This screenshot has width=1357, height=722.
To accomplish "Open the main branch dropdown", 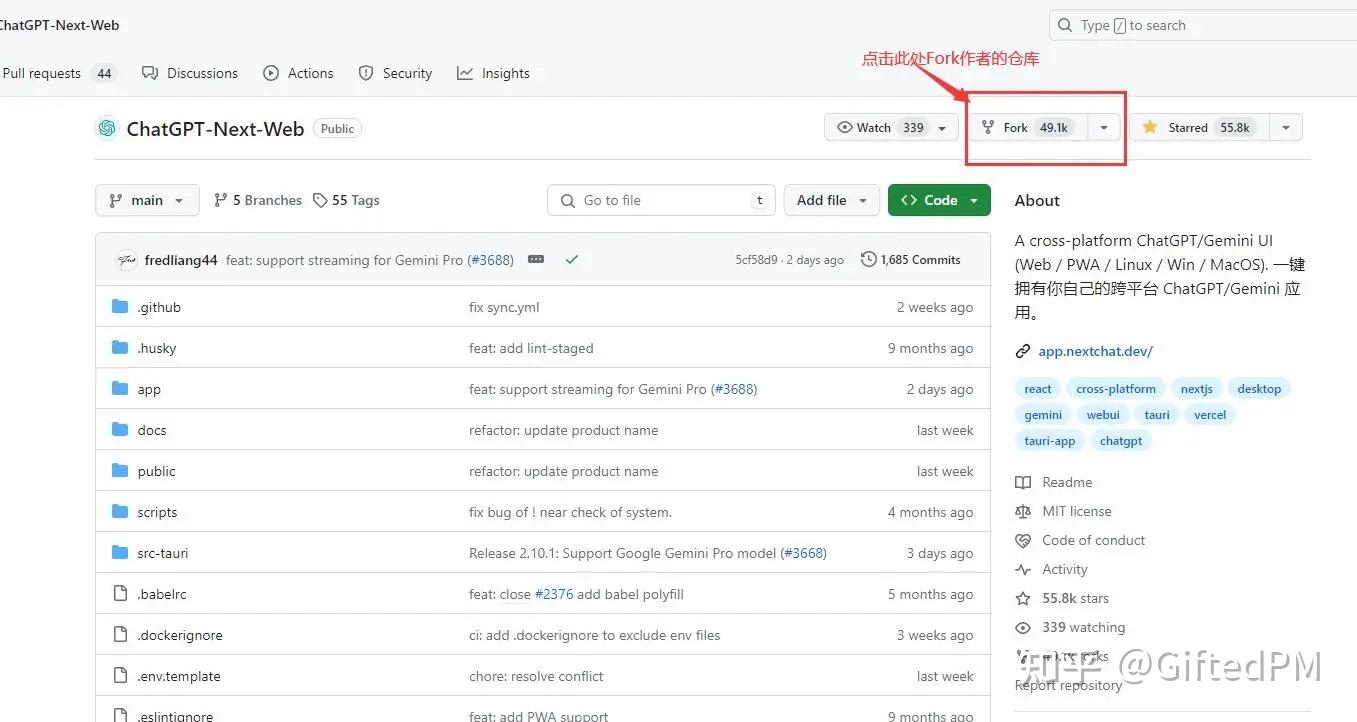I will coord(146,200).
